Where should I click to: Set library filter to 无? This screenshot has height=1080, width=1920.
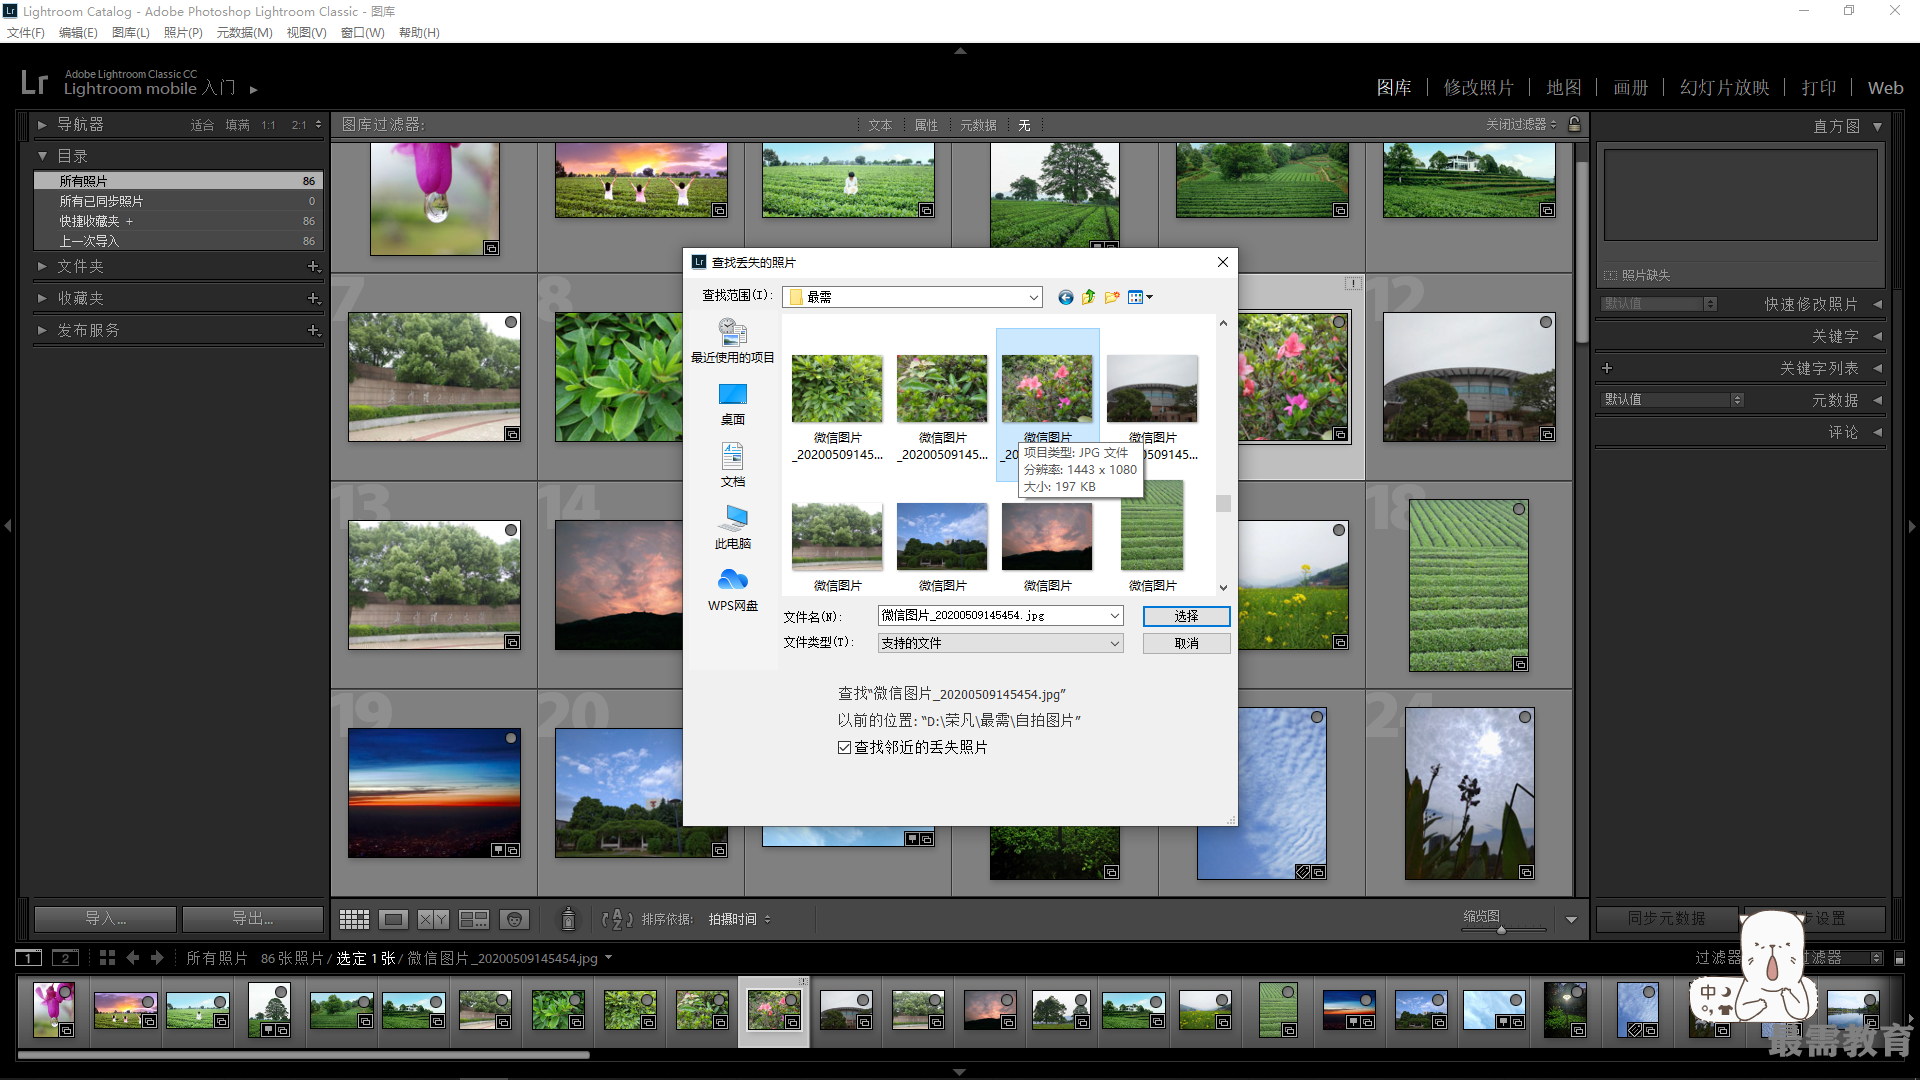[x=1024, y=125]
